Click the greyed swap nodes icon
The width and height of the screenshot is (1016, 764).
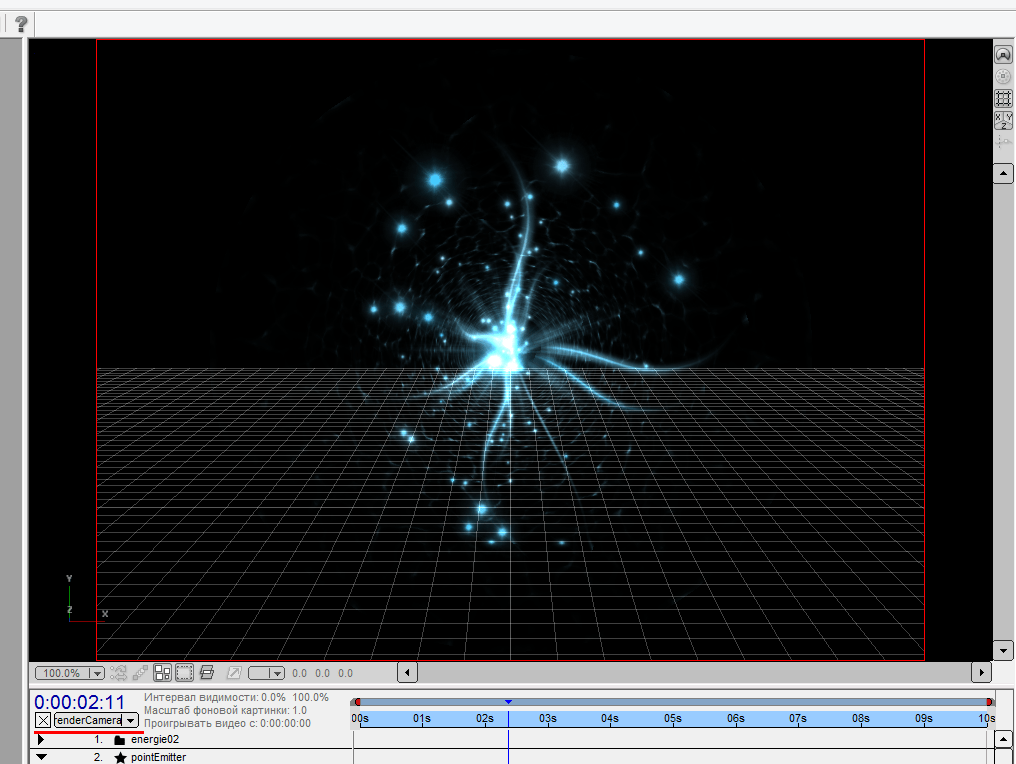point(119,673)
